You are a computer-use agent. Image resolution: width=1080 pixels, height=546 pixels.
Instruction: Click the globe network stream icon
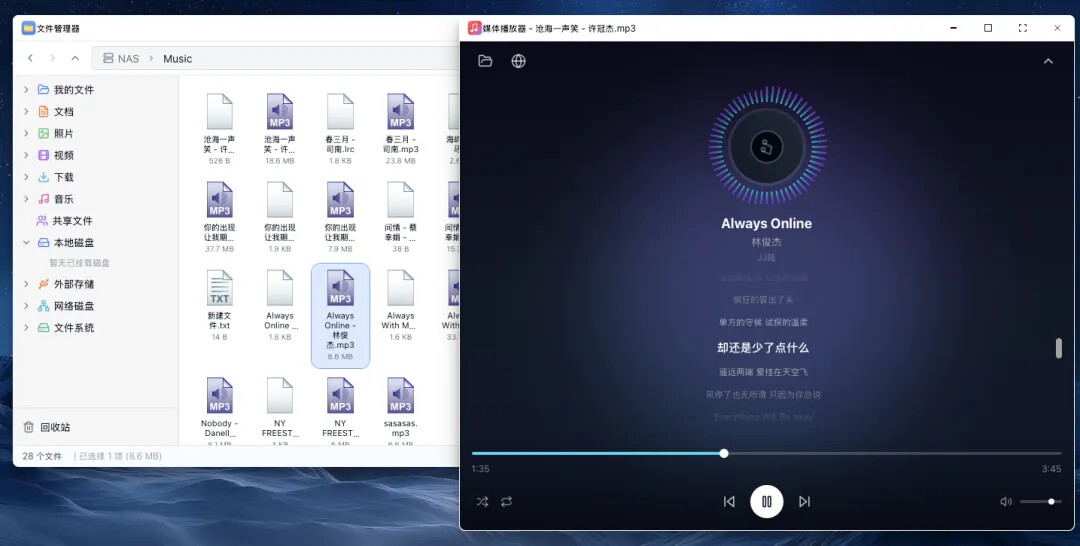point(518,61)
